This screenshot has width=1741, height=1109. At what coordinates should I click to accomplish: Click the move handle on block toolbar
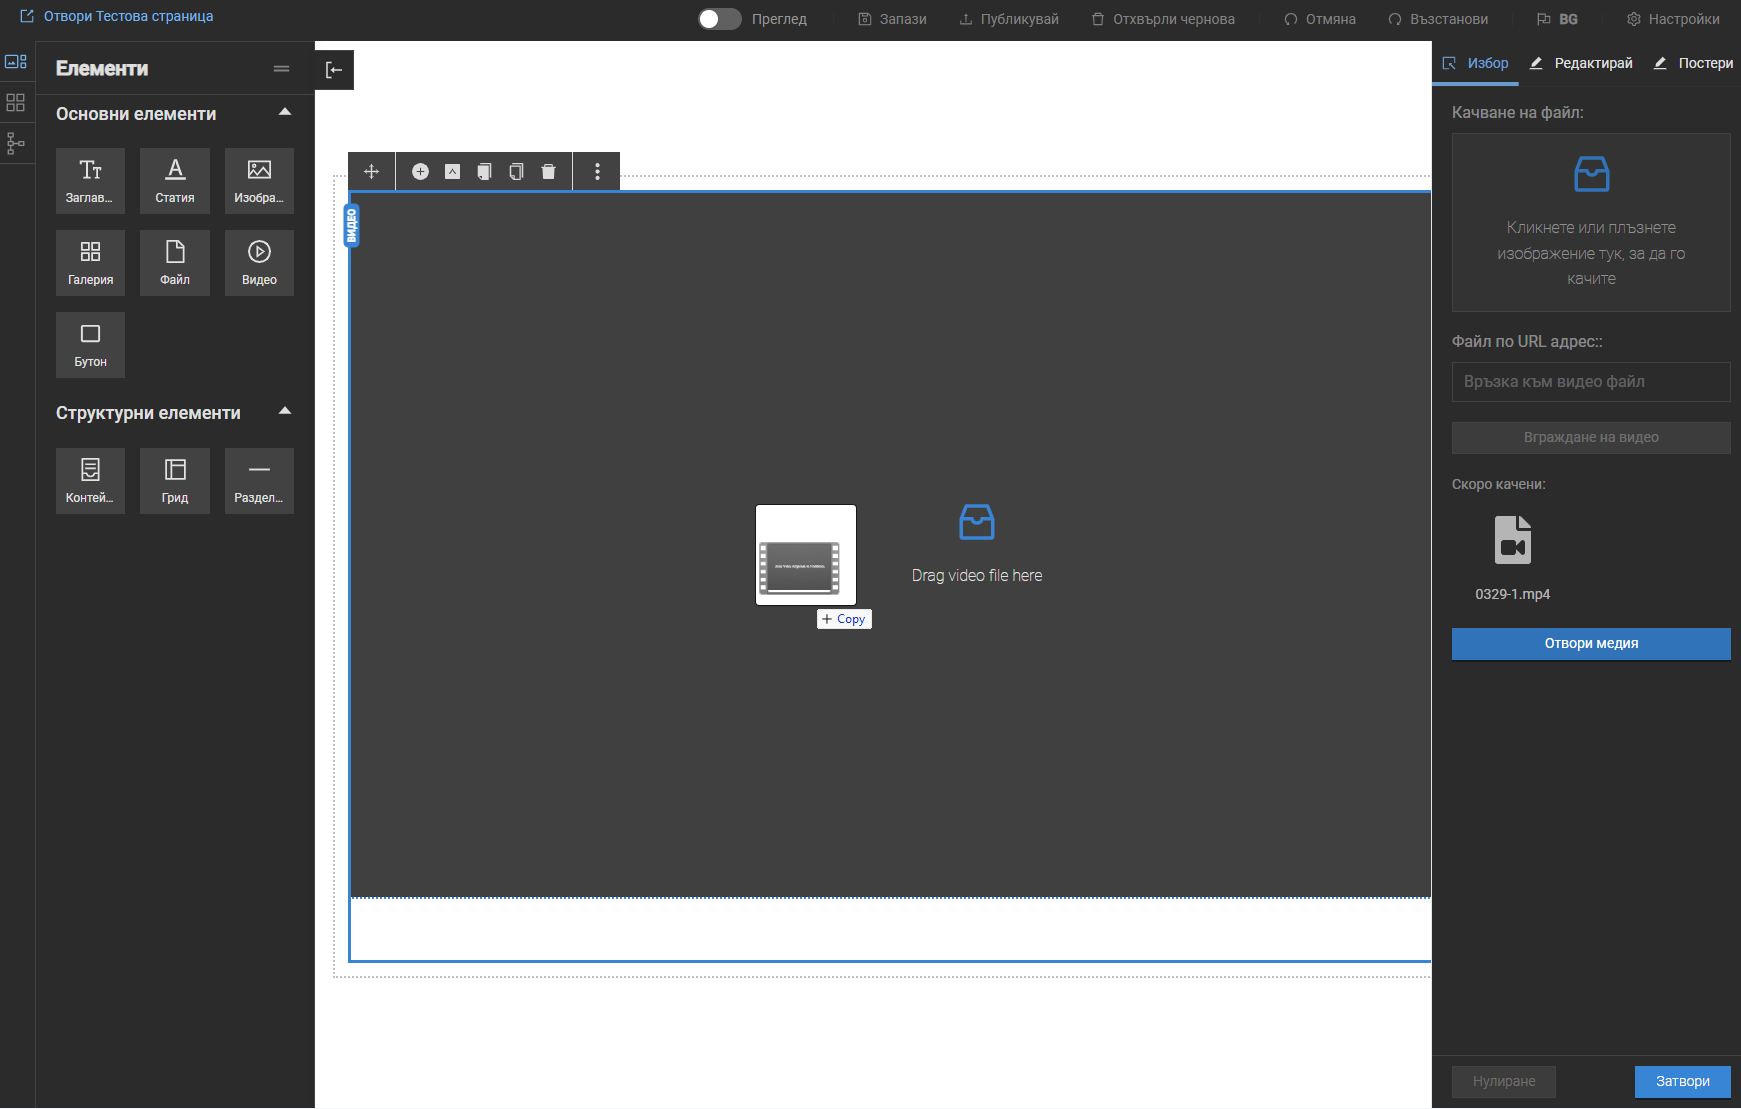[x=371, y=172]
